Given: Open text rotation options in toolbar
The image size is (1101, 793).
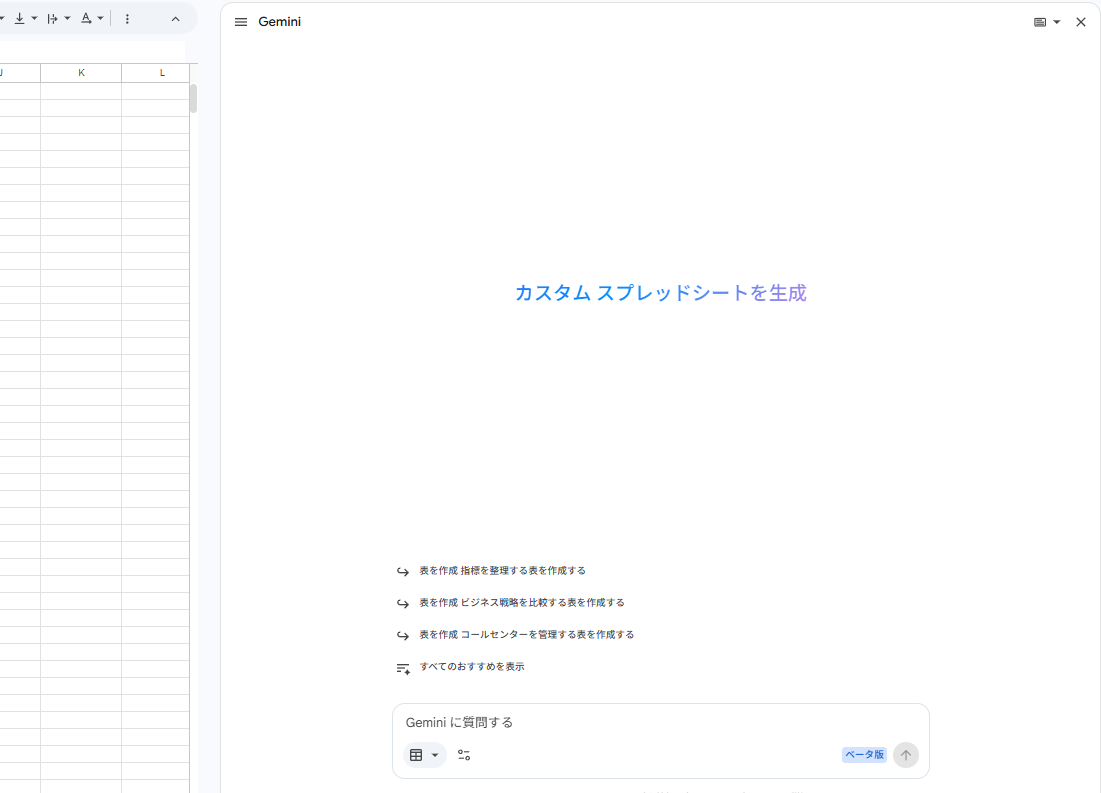Looking at the screenshot, I should point(86,18).
